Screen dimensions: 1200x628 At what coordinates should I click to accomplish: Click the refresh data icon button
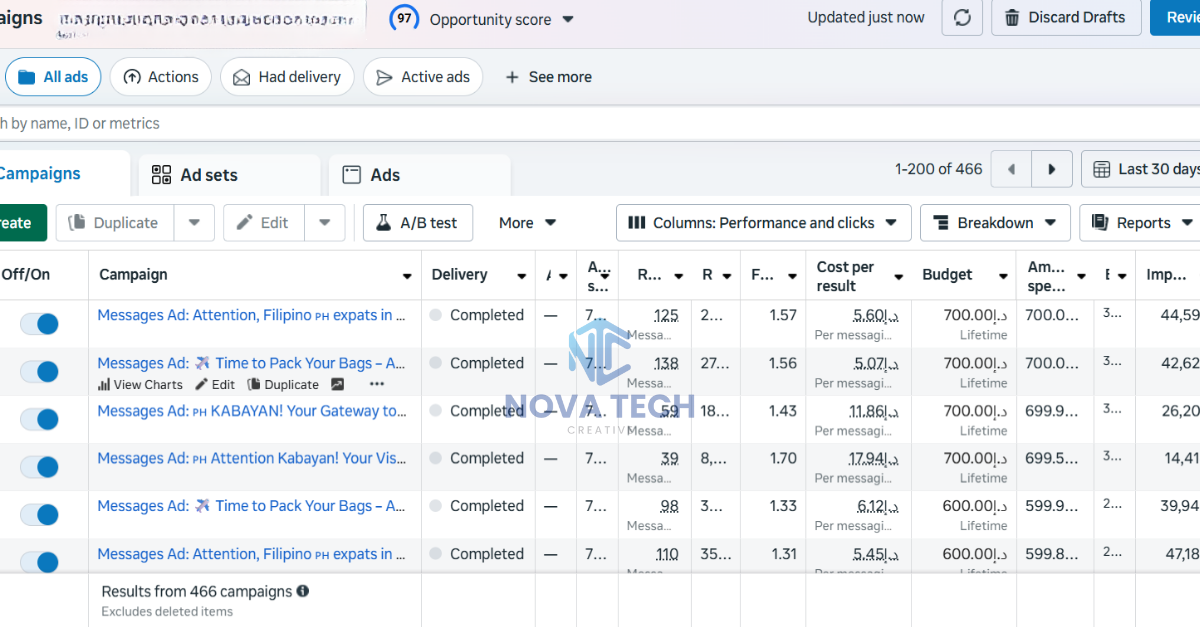click(x=962, y=18)
